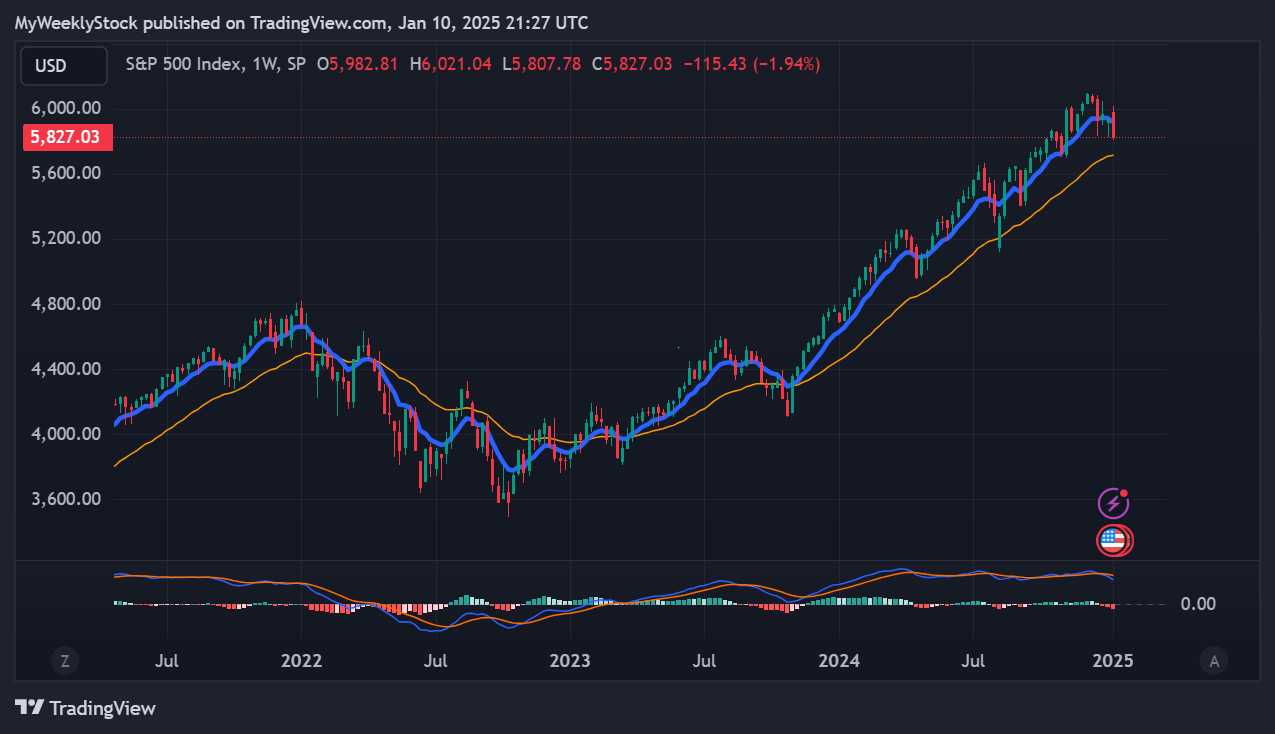The width and height of the screenshot is (1275, 734).
Task: Click the Z timezone button
Action: tap(65, 660)
